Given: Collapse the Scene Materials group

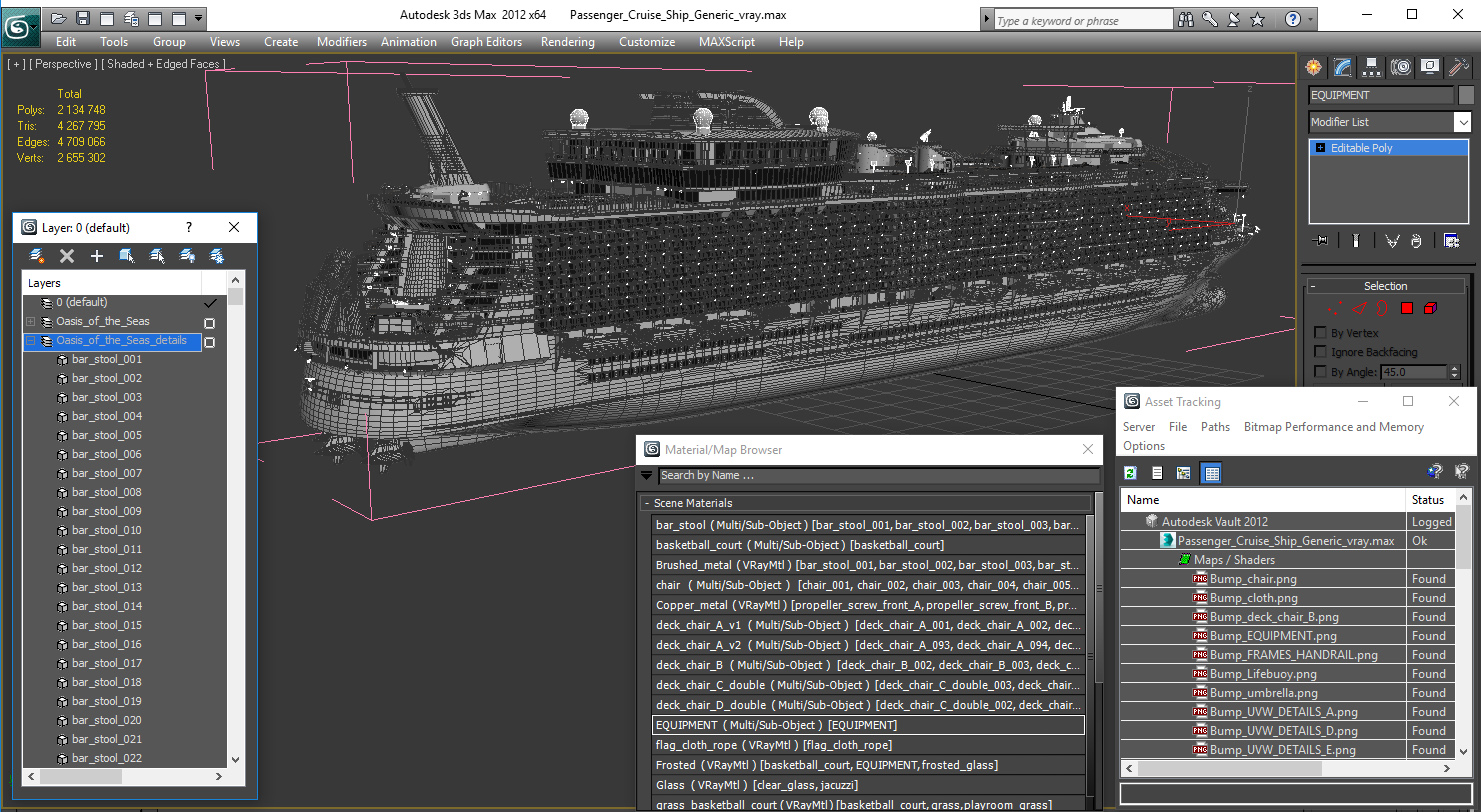Looking at the screenshot, I should point(646,503).
